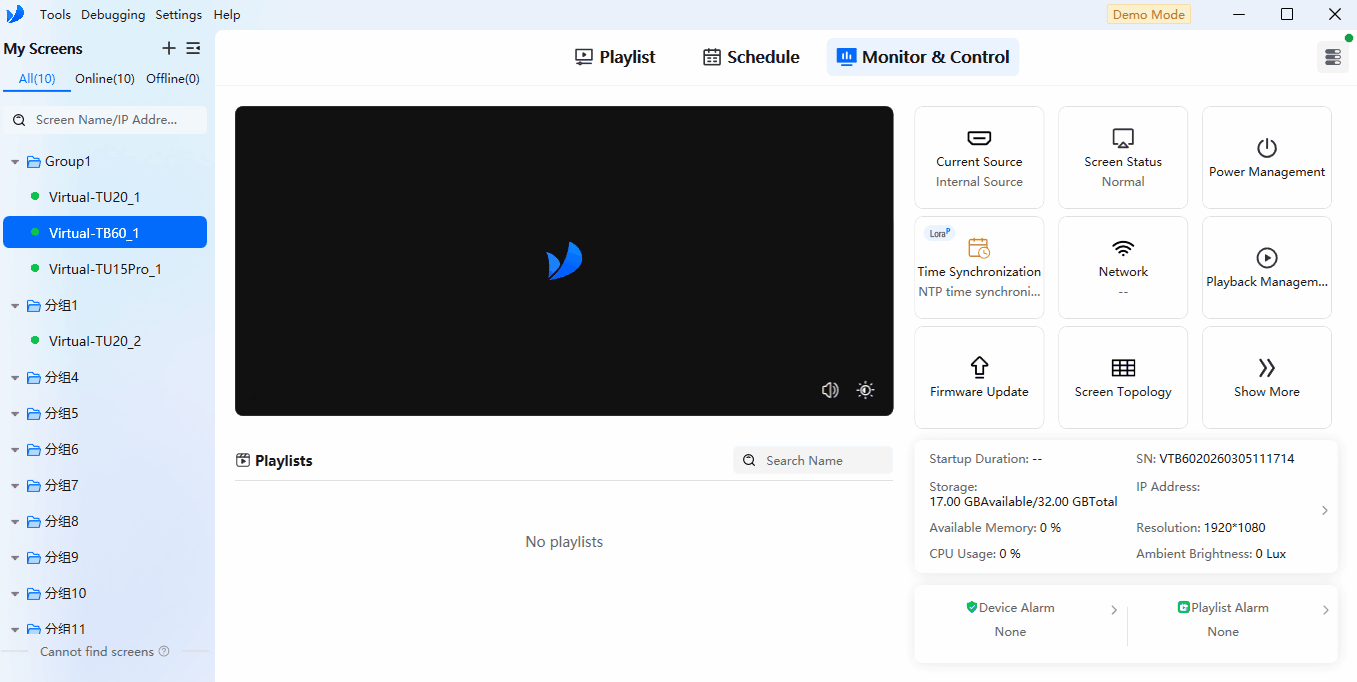Select Virtual-TU20_1 screen
Image resolution: width=1357 pixels, height=682 pixels.
(x=105, y=197)
